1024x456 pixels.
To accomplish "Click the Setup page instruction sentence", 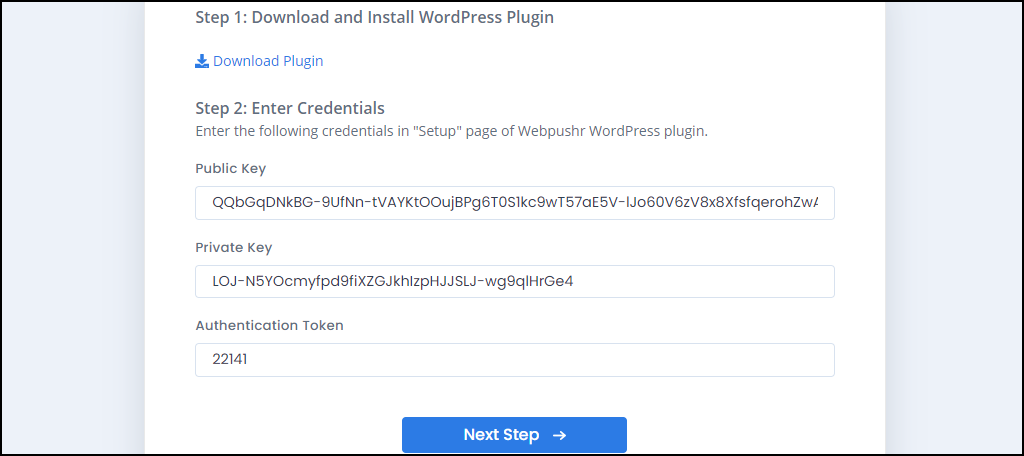I will [451, 131].
